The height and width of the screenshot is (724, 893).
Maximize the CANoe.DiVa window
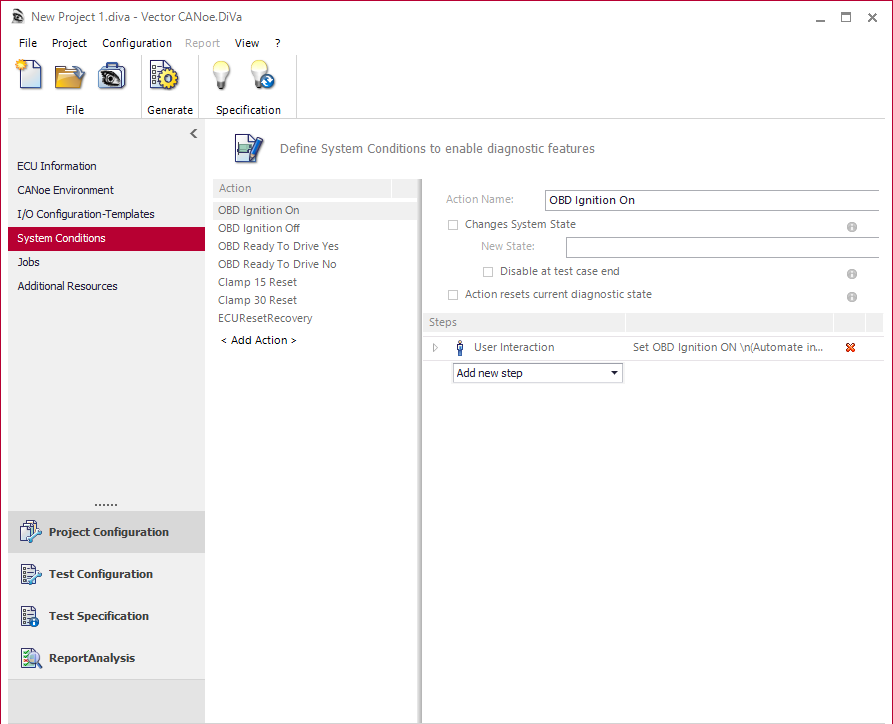[846, 18]
